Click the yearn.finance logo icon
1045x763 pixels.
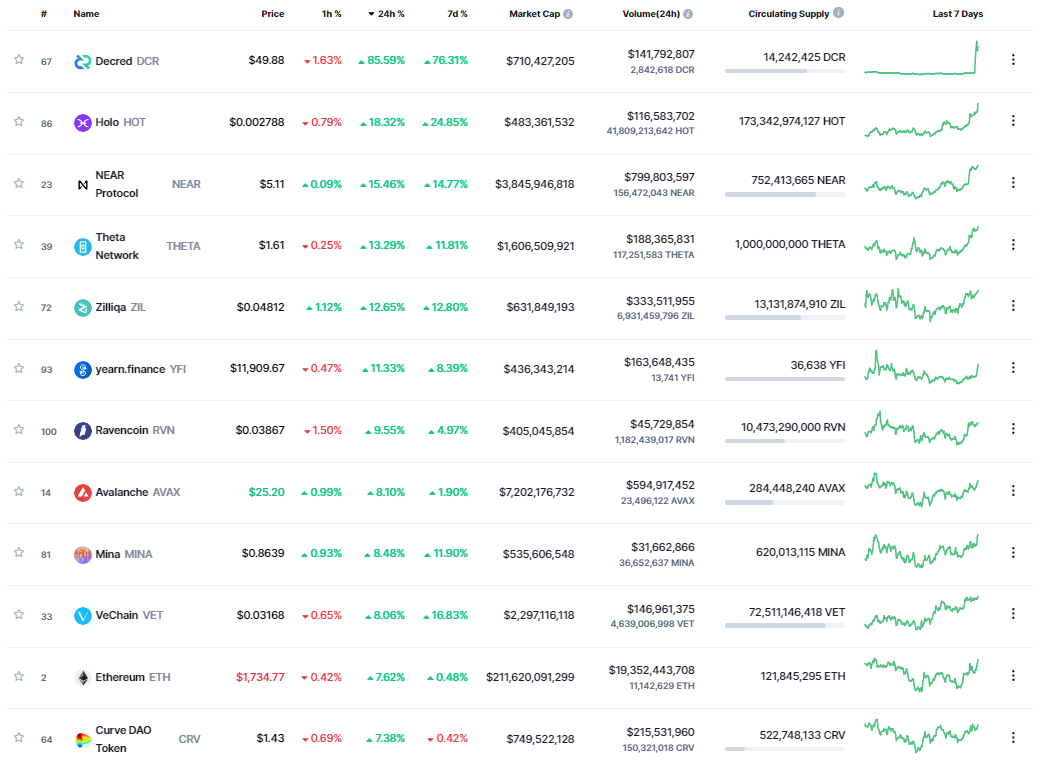coord(83,369)
